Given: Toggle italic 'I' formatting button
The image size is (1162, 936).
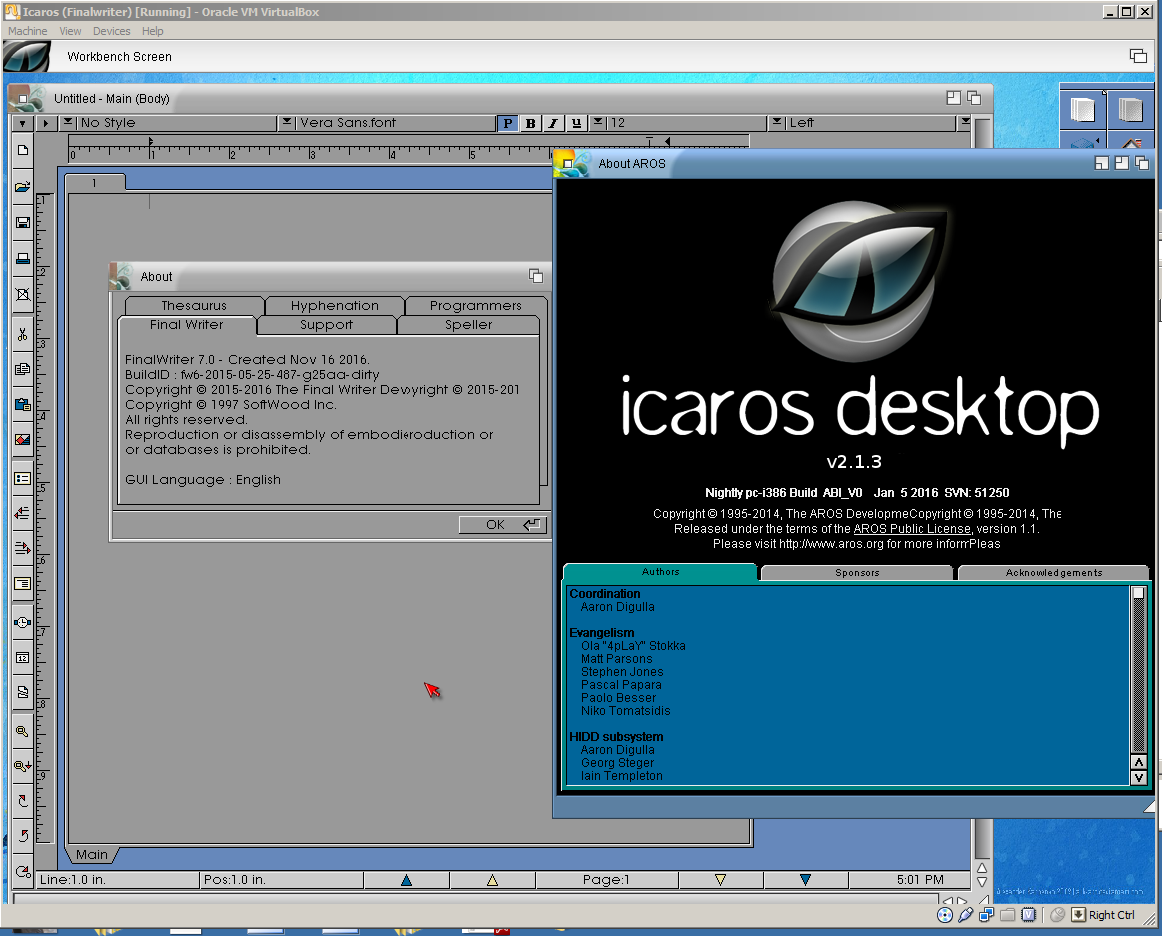Looking at the screenshot, I should [x=554, y=123].
